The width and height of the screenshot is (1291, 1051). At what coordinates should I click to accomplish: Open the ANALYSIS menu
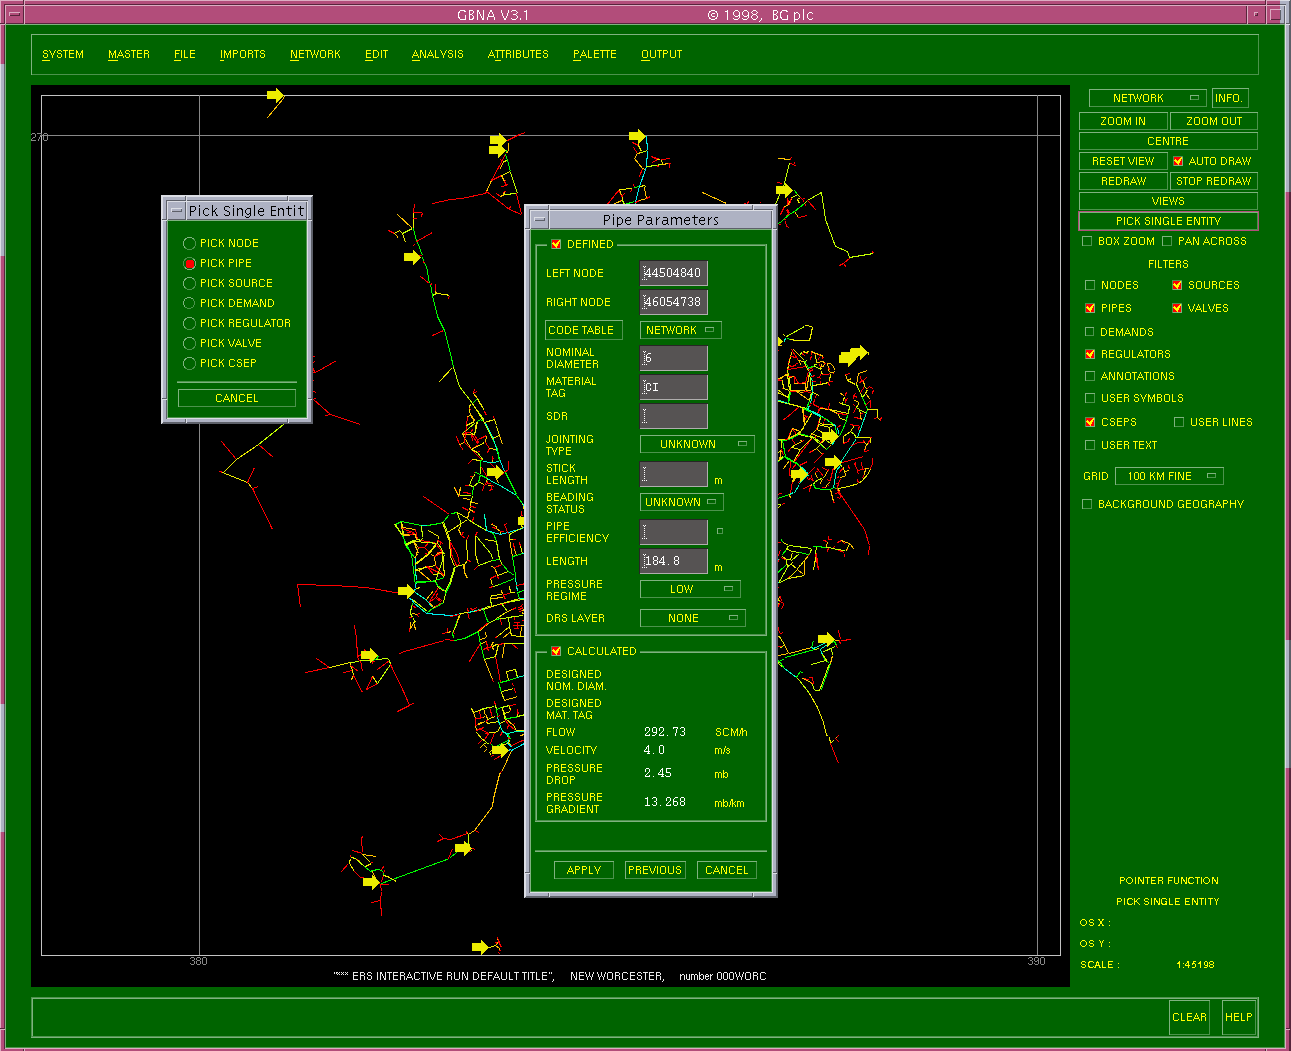point(437,54)
